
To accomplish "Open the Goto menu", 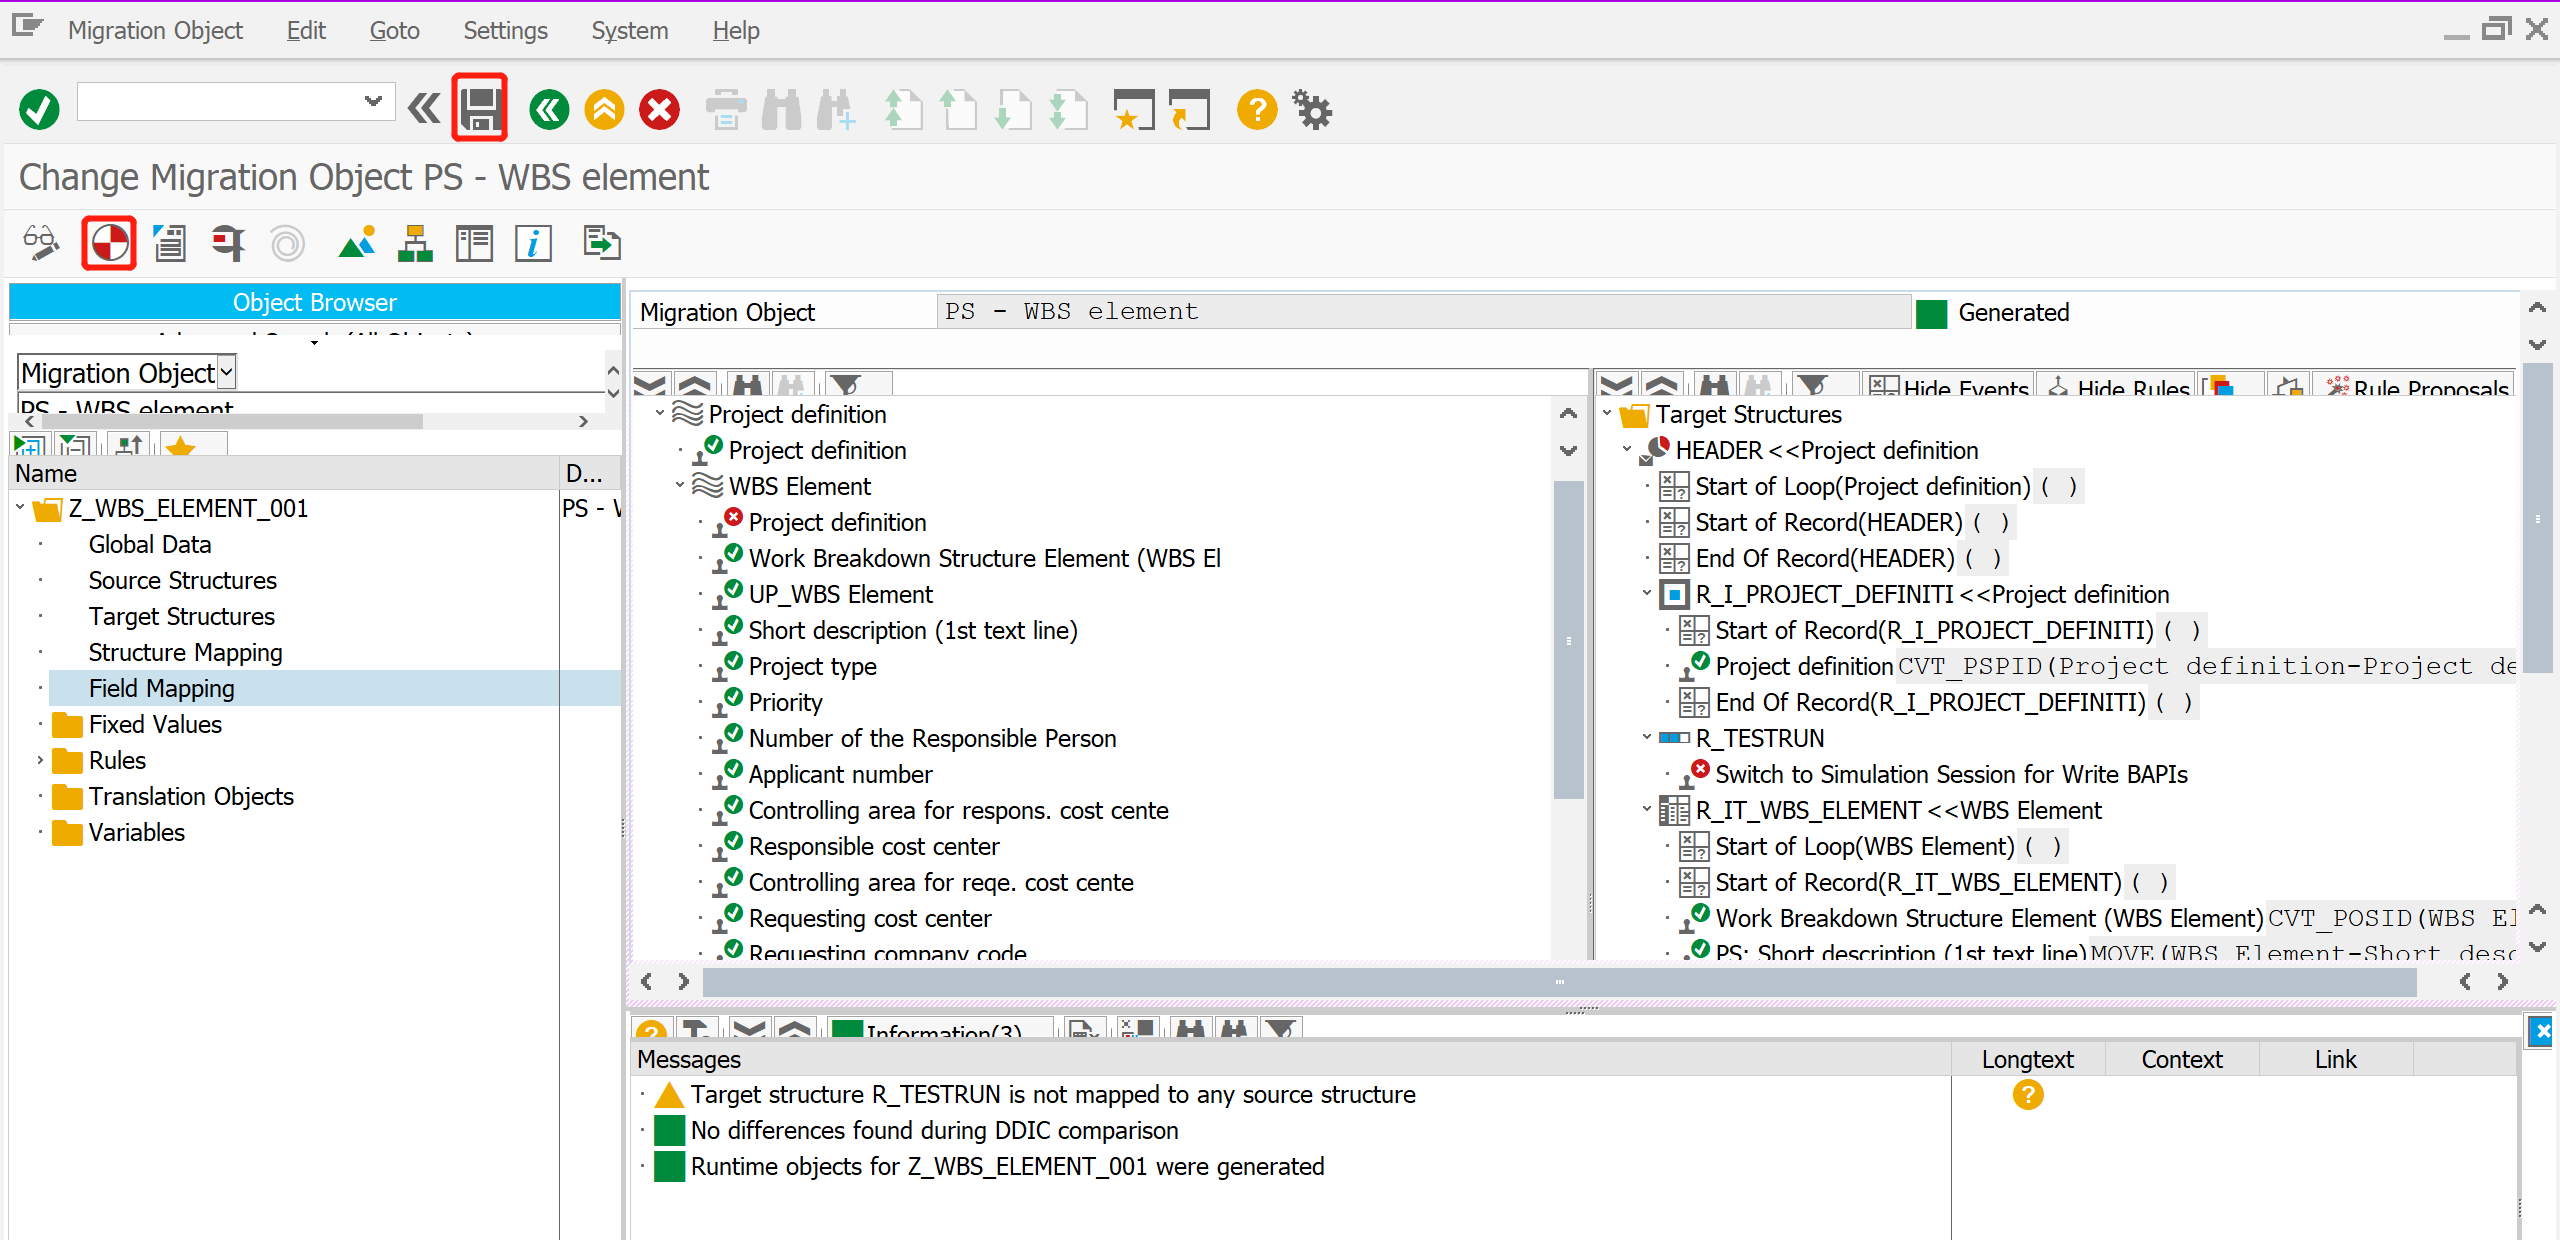I will coord(393,30).
